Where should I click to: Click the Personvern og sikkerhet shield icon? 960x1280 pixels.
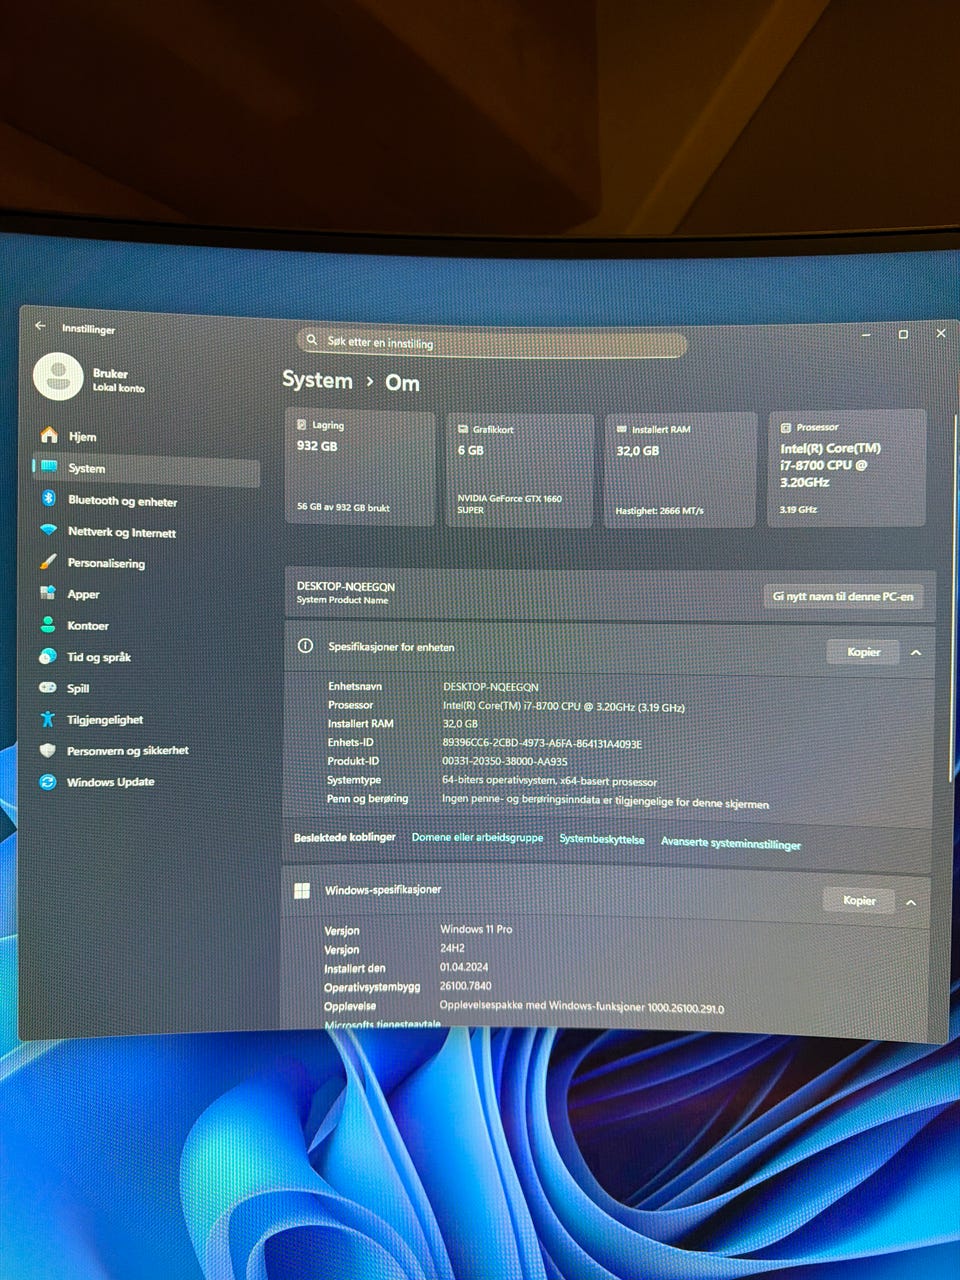click(x=47, y=750)
